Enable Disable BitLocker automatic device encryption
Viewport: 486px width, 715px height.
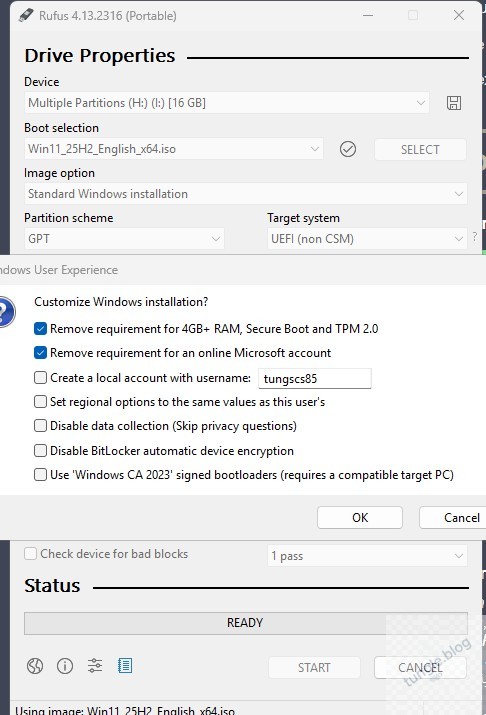(x=40, y=451)
